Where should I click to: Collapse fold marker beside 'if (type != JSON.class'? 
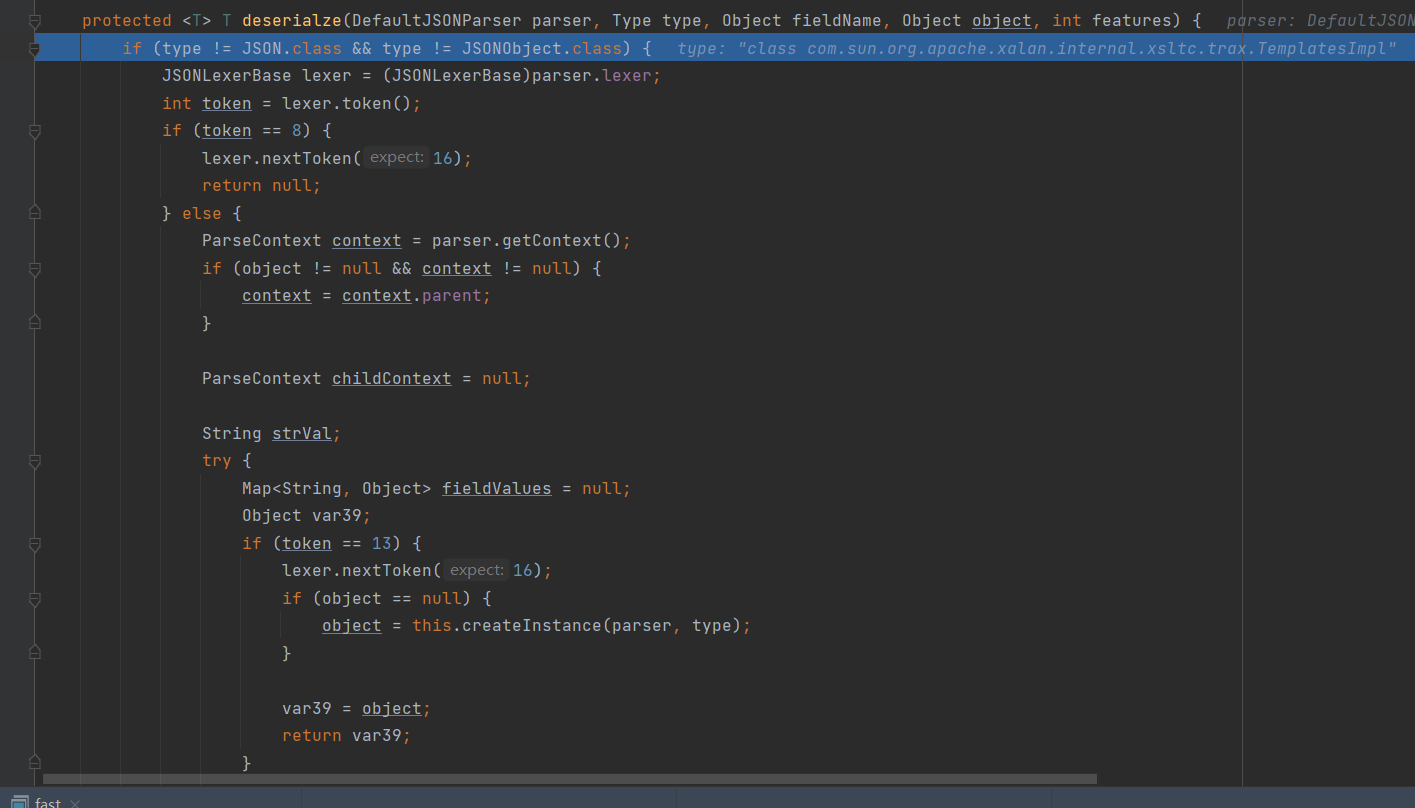pyautogui.click(x=35, y=48)
